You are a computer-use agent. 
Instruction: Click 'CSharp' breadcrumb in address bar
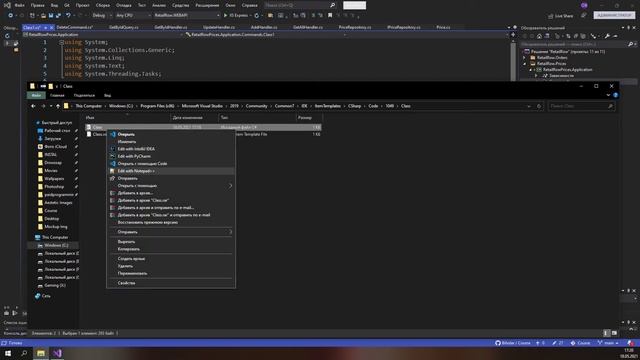pyautogui.click(x=354, y=106)
